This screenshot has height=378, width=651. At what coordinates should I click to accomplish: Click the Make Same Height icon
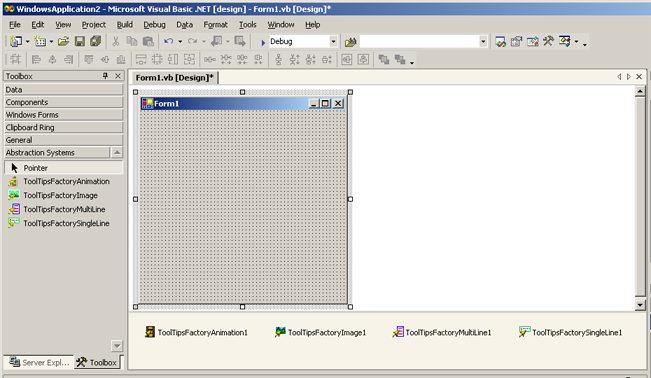(x=173, y=60)
